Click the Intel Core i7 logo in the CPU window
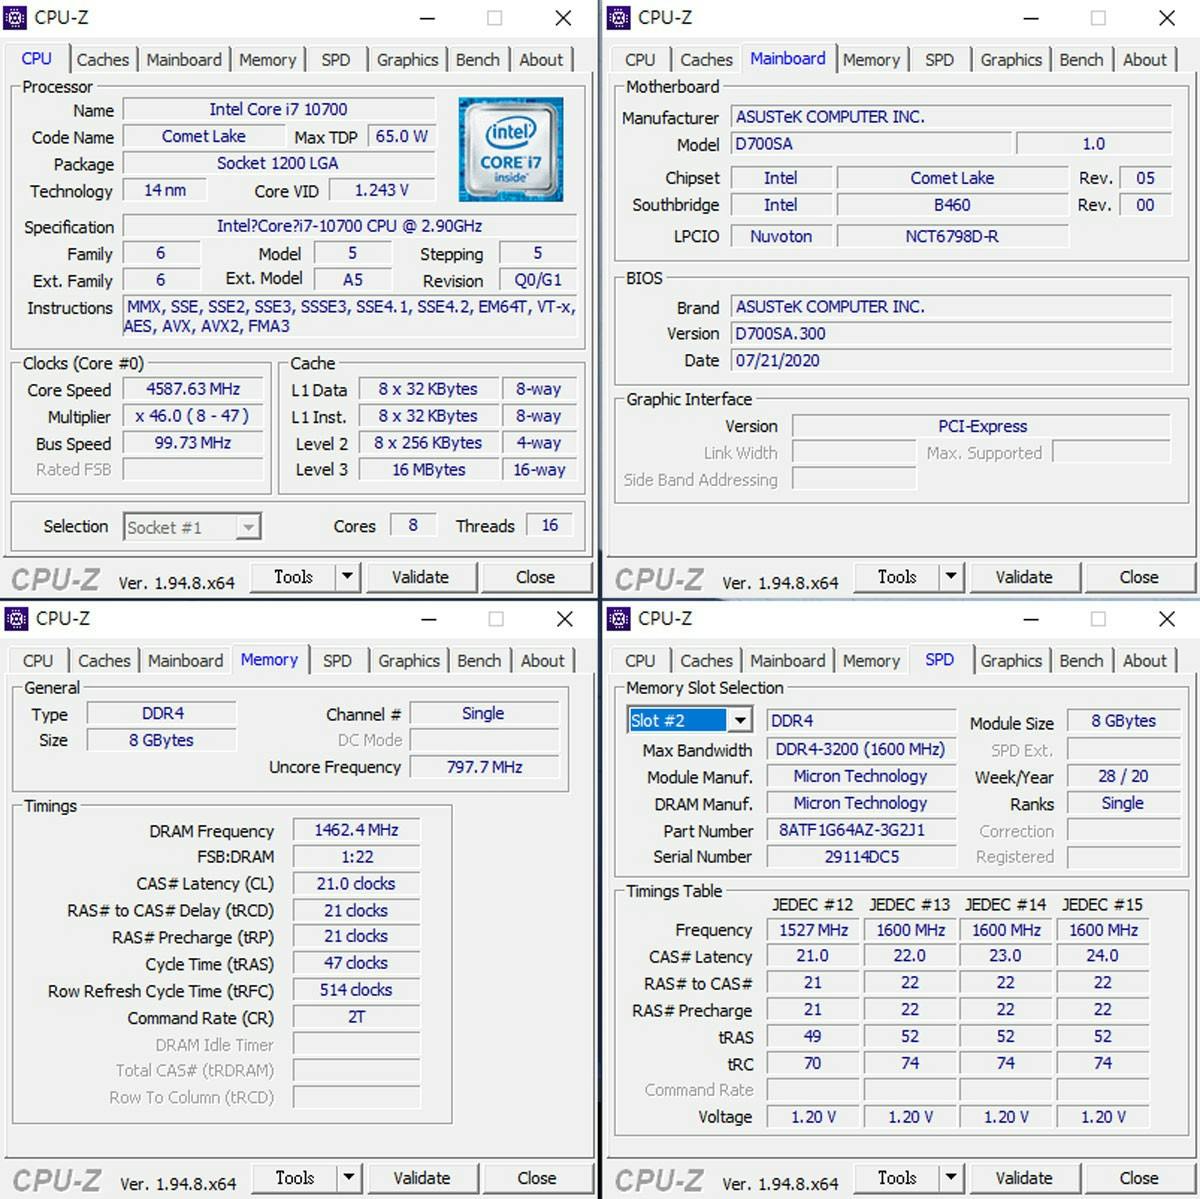 [510, 149]
